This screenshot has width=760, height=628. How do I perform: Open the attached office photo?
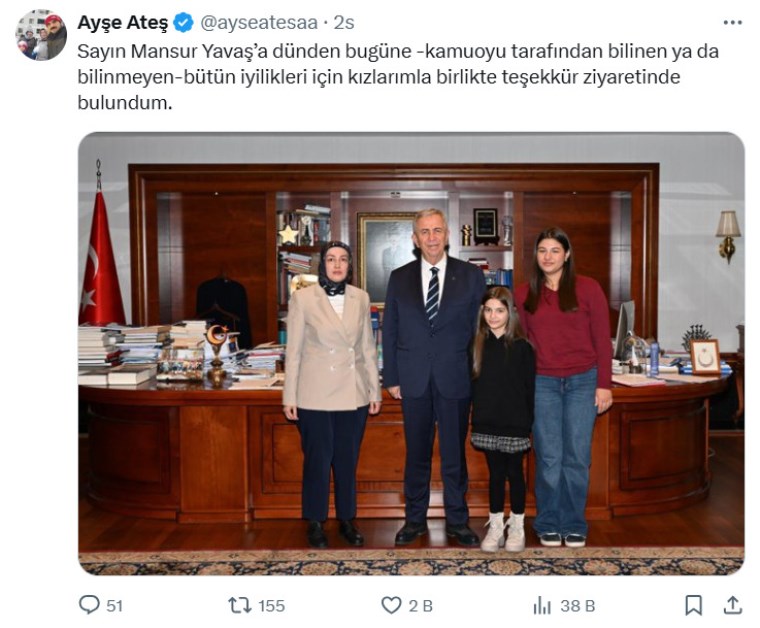point(411,353)
